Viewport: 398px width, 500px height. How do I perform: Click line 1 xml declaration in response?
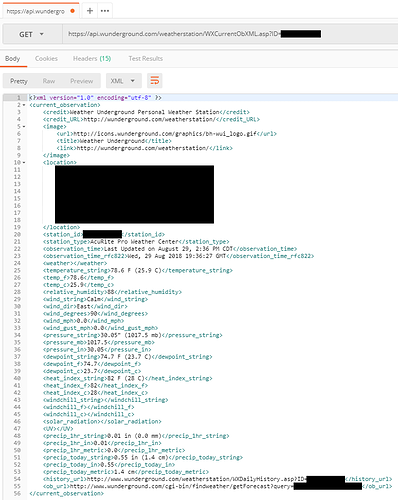pyautogui.click(x=95, y=98)
